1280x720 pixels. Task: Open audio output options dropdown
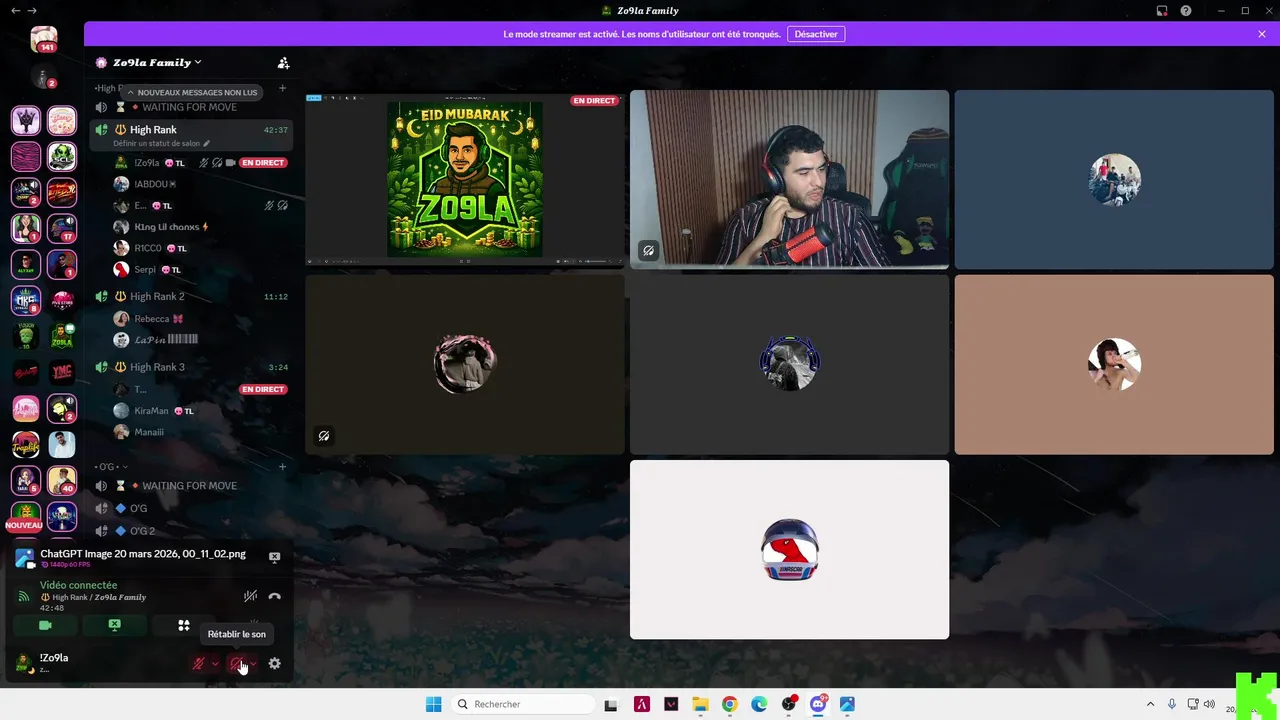(x=253, y=664)
